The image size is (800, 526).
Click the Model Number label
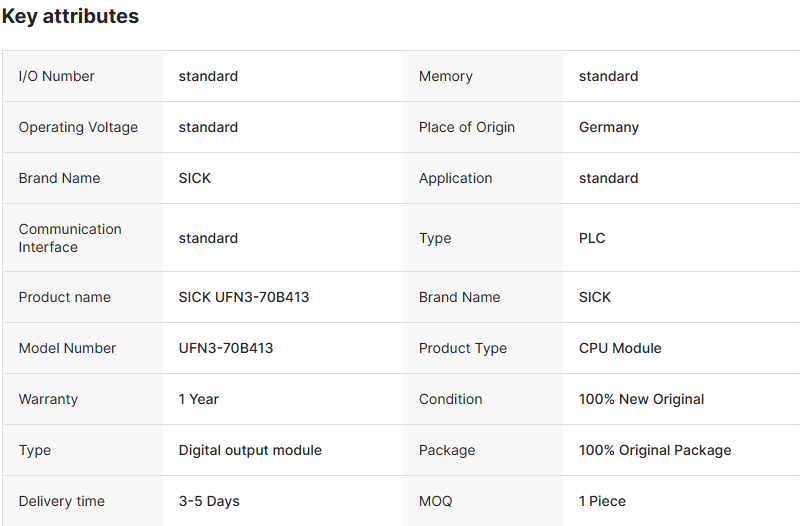[x=67, y=348]
